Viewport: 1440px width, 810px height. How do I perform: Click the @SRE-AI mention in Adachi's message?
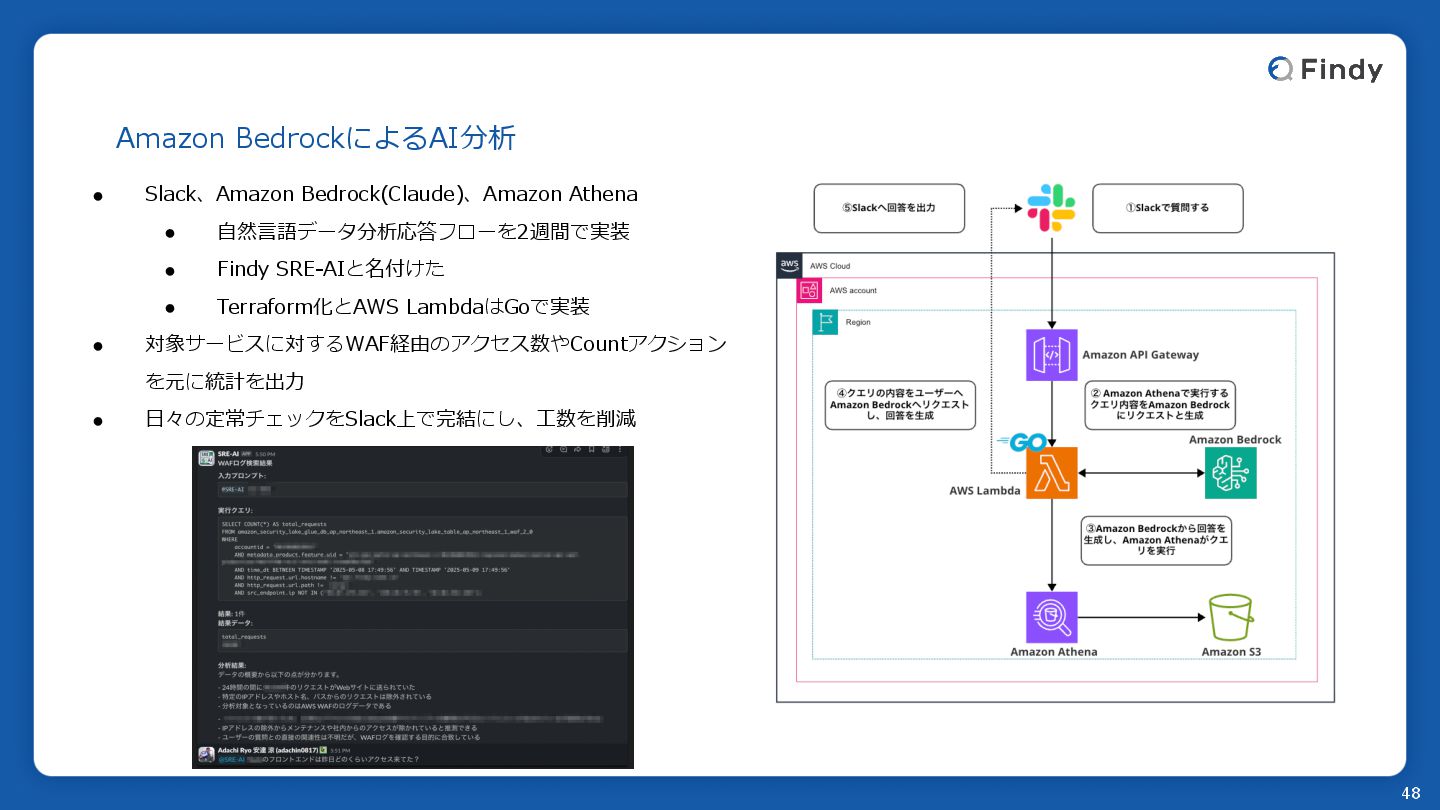(231, 759)
